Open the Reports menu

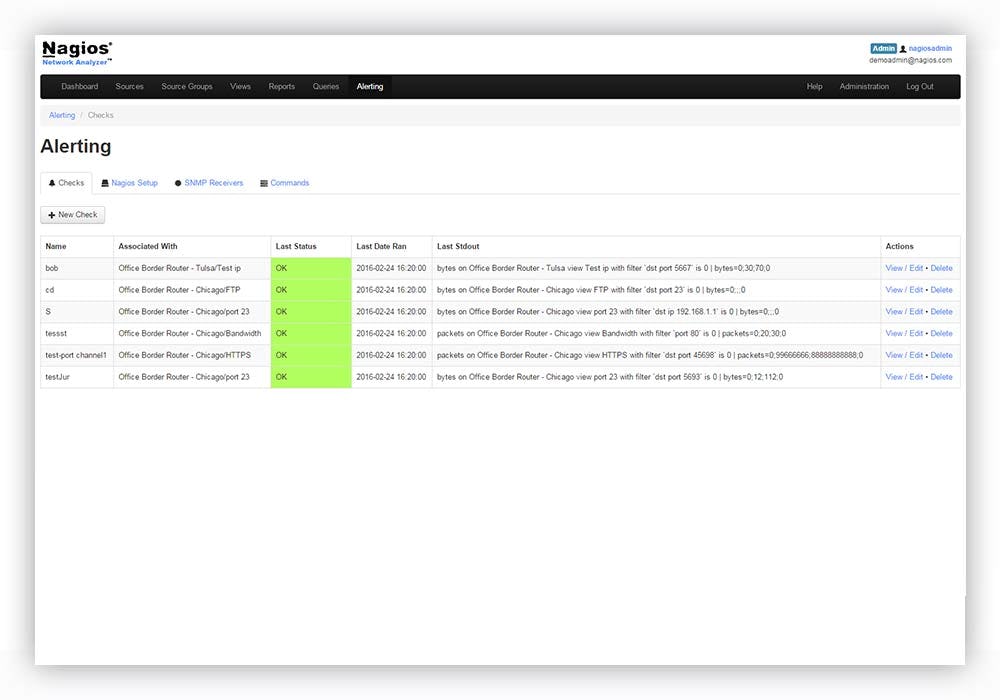[x=282, y=86]
